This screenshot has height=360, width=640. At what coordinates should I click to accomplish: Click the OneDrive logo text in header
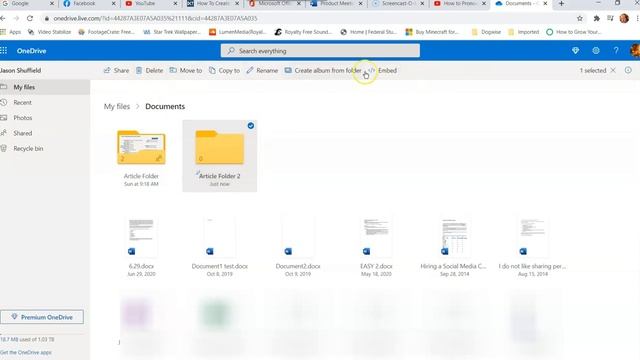click(31, 51)
